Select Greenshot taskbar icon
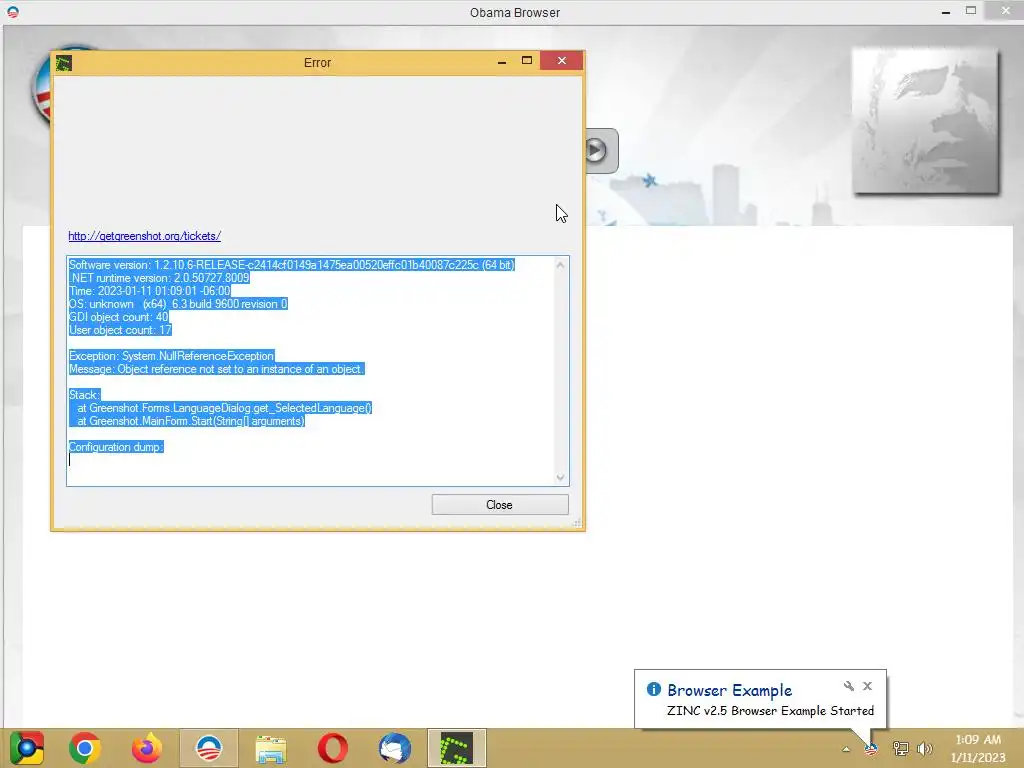 point(456,748)
